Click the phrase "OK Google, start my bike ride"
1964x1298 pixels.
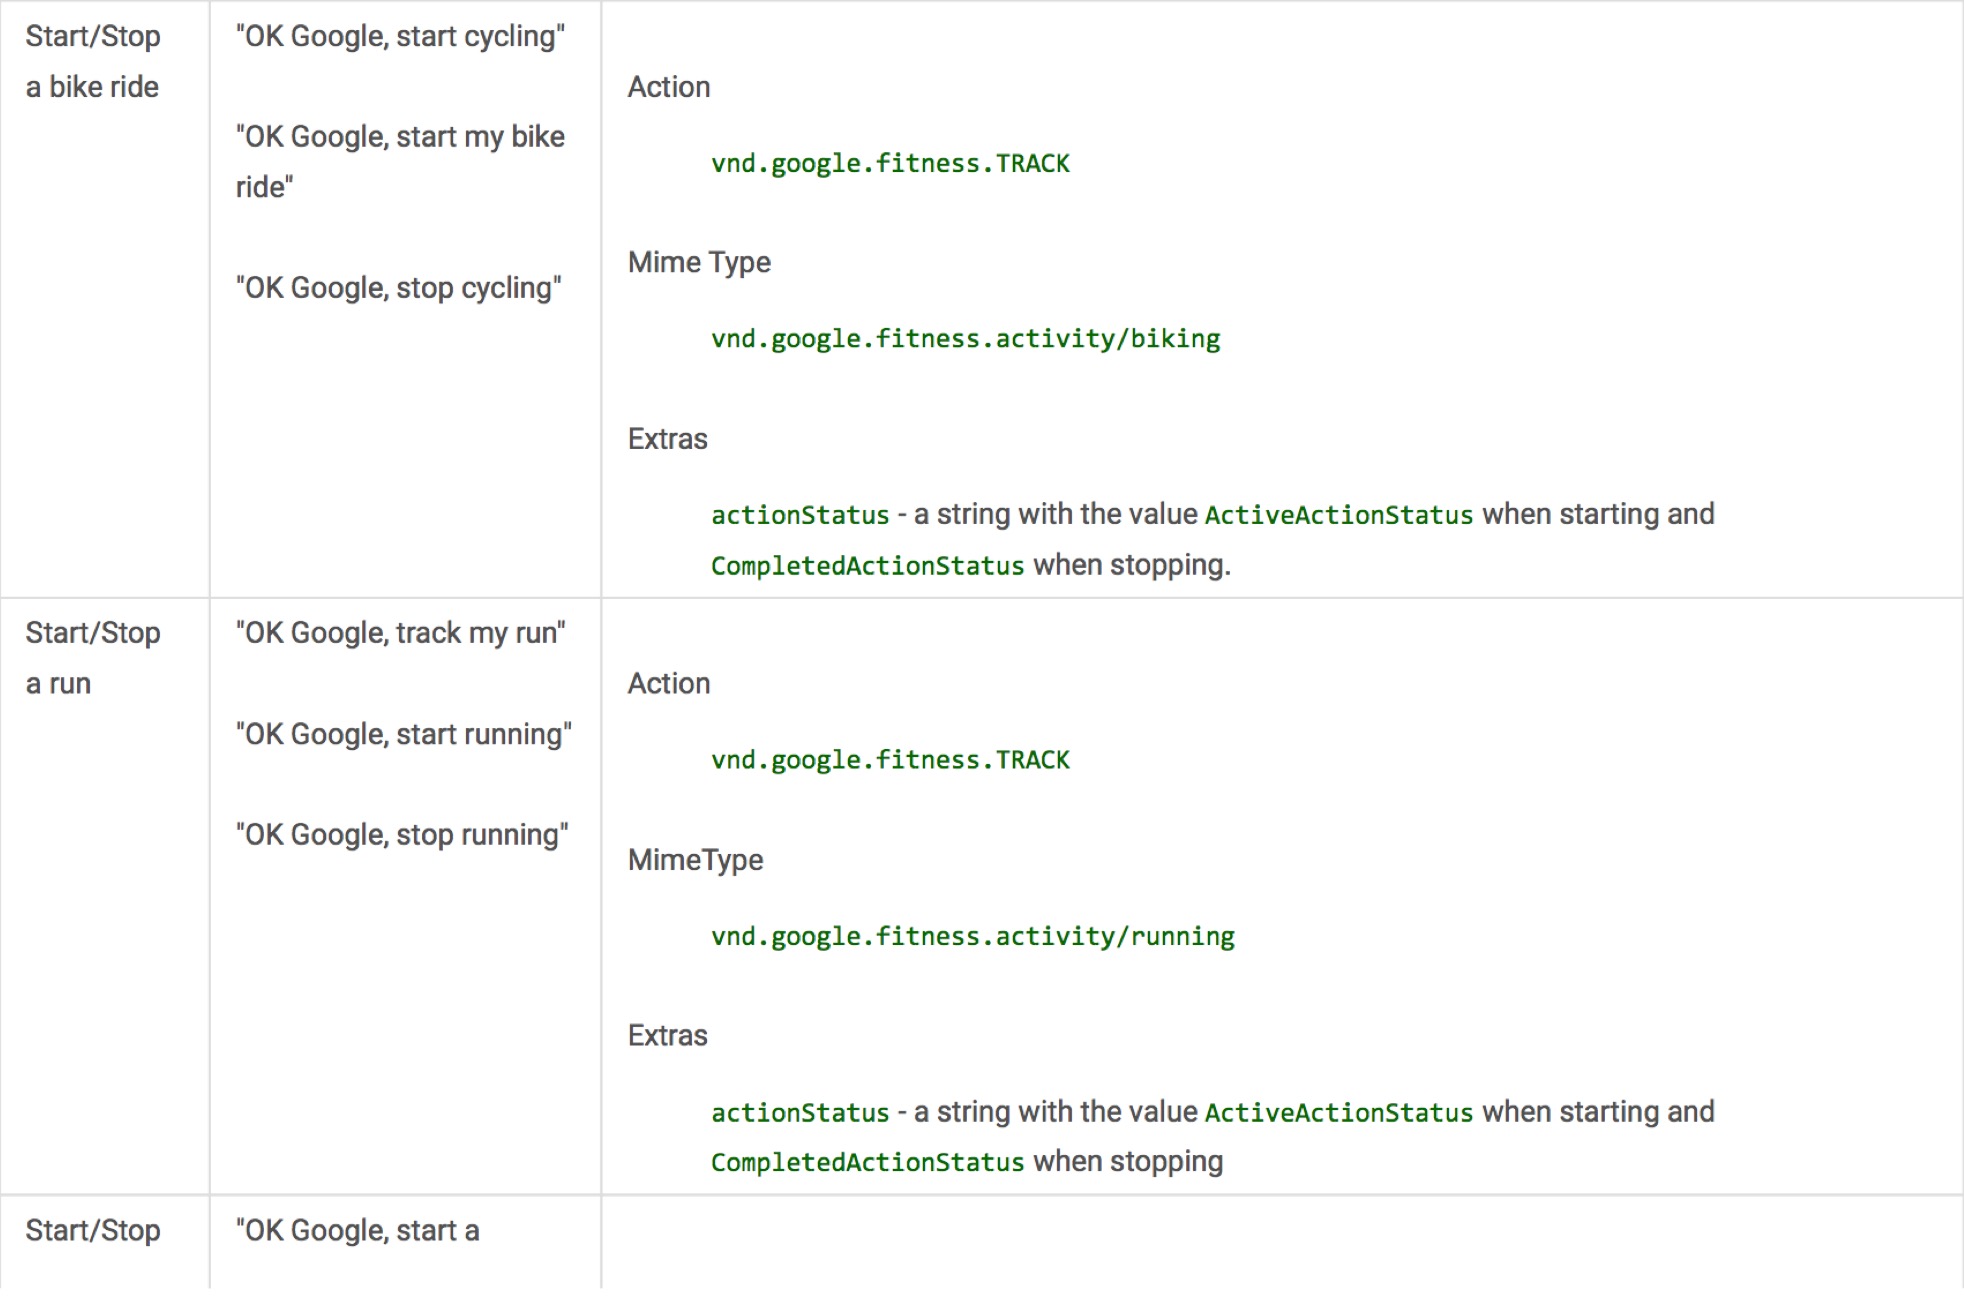pos(400,162)
